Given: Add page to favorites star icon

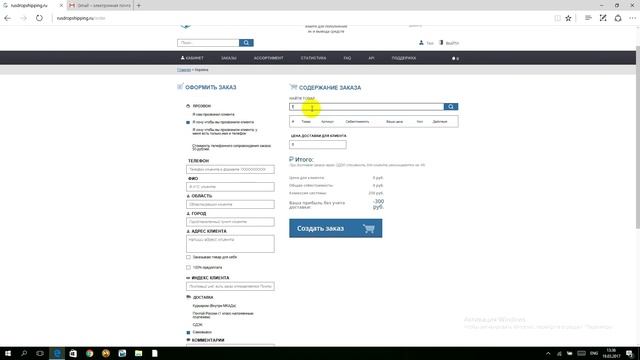Looking at the screenshot, I should (x=568, y=18).
